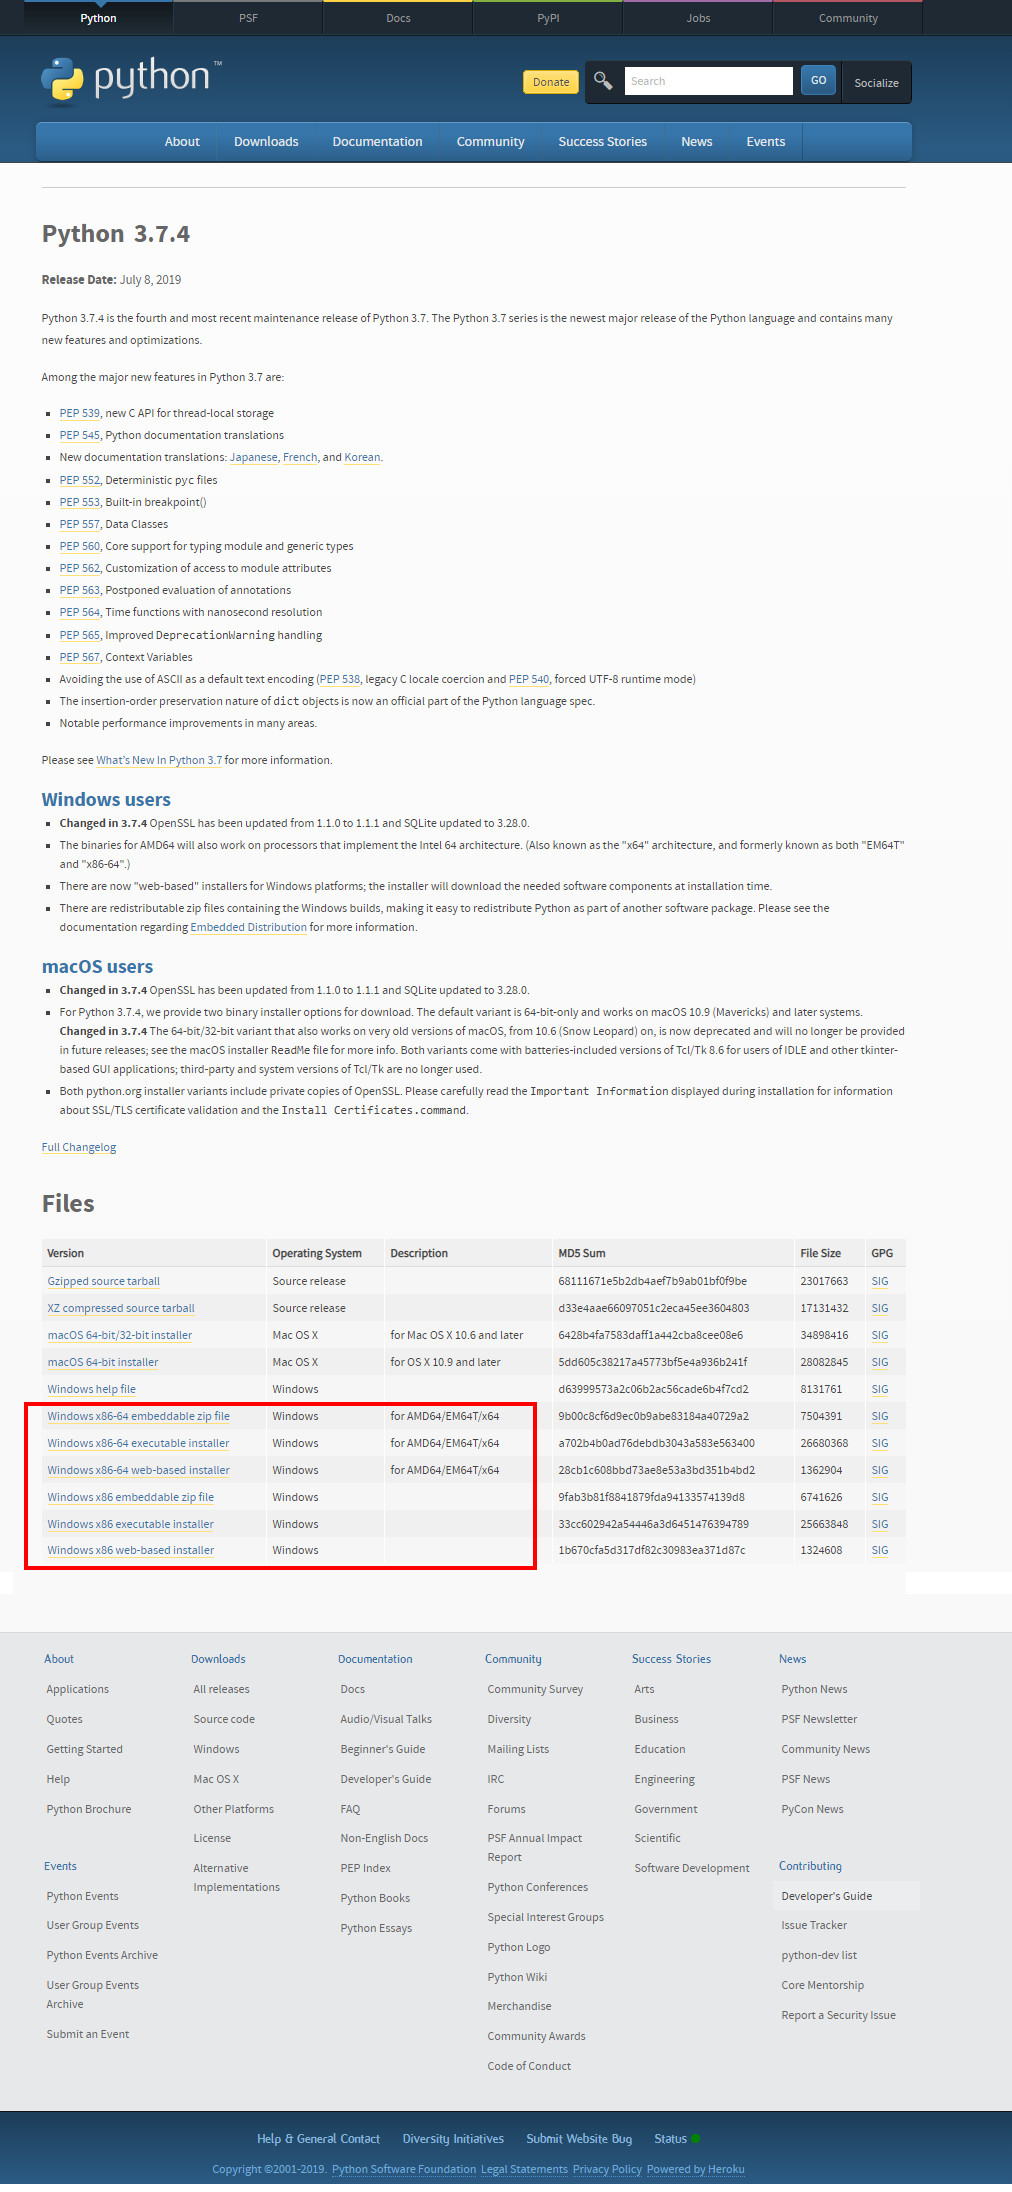Open the Socialize dropdown

pyautogui.click(x=876, y=83)
